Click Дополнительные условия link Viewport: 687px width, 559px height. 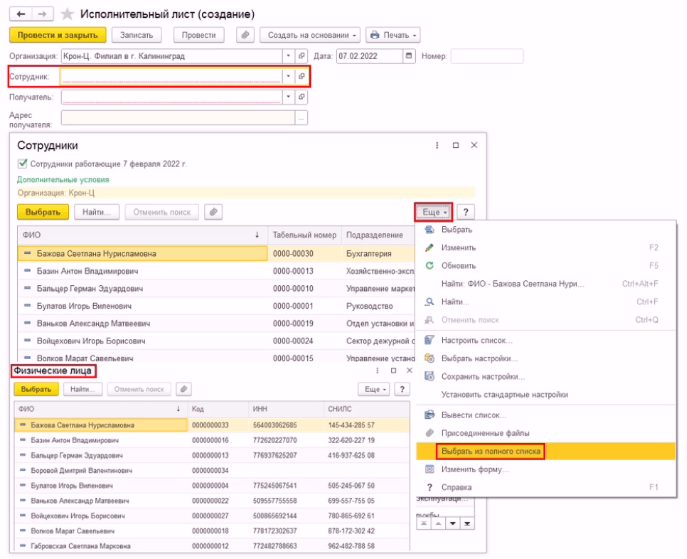63,180
